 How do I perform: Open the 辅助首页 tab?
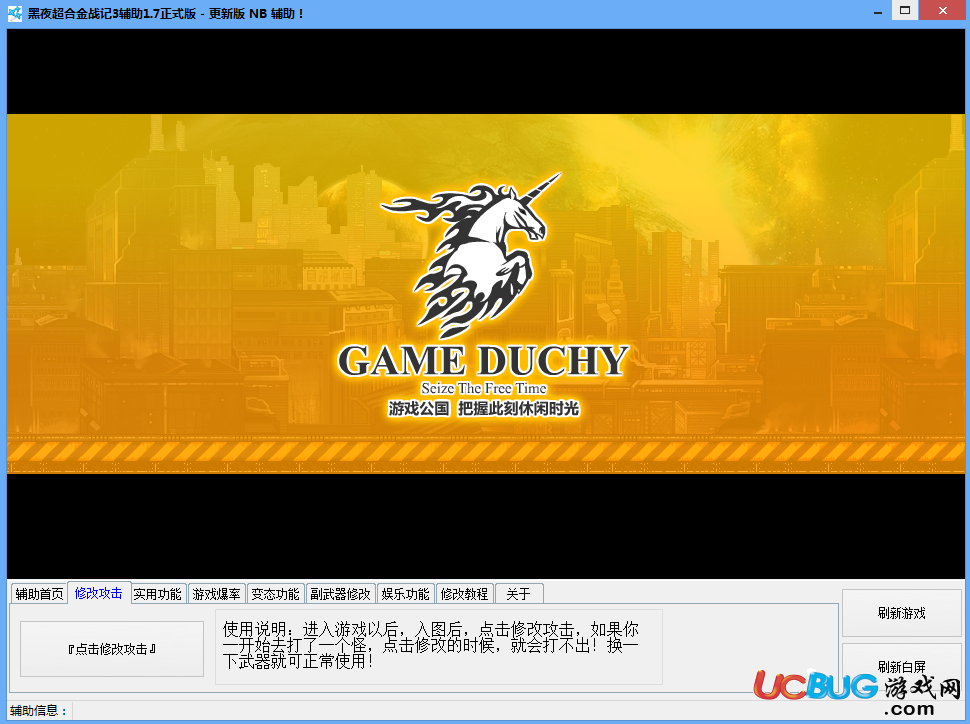[39, 593]
